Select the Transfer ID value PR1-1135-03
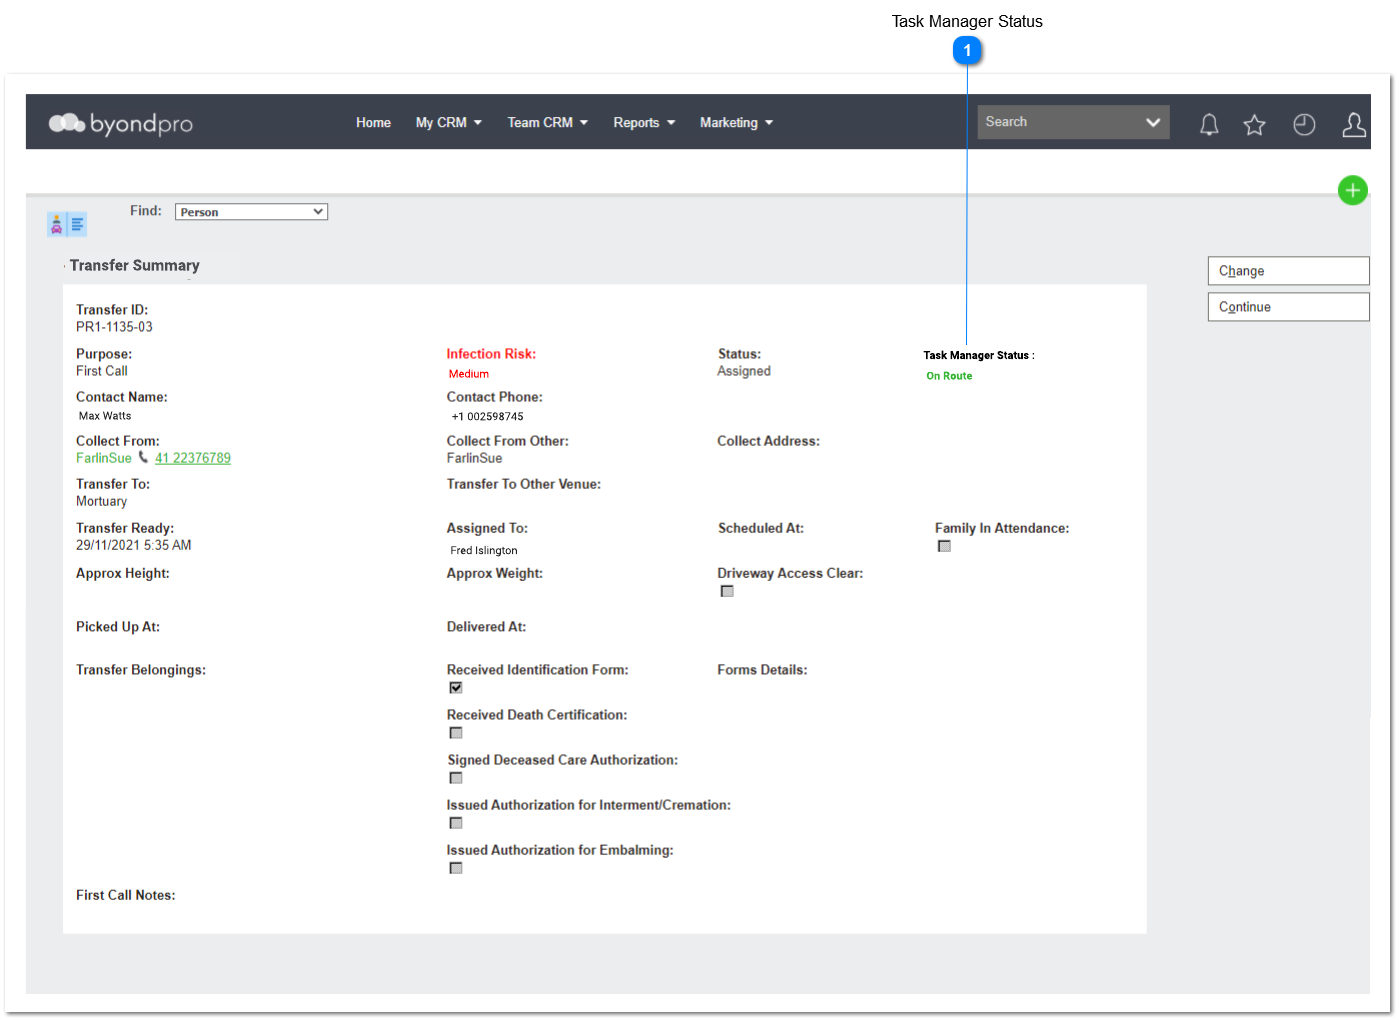This screenshot has width=1399, height=1021. (x=114, y=327)
